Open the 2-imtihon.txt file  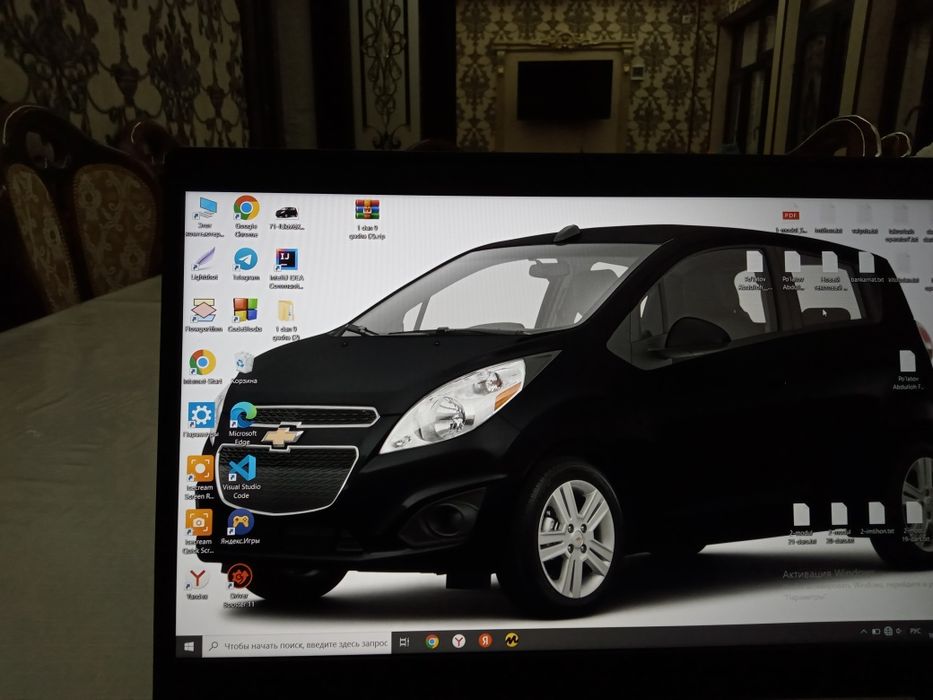pyautogui.click(x=876, y=518)
